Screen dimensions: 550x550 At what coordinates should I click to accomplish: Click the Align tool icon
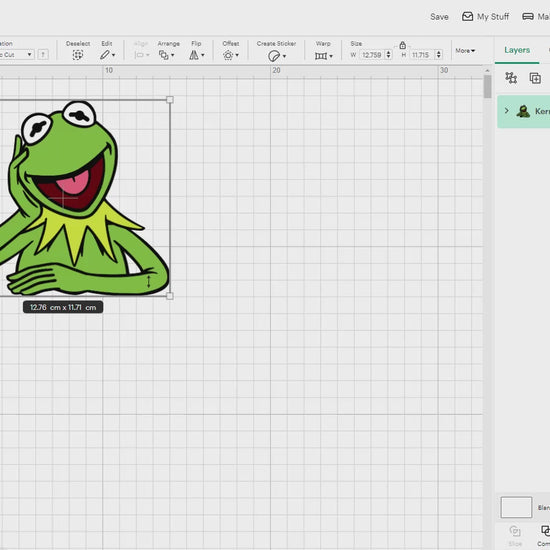pos(141,55)
